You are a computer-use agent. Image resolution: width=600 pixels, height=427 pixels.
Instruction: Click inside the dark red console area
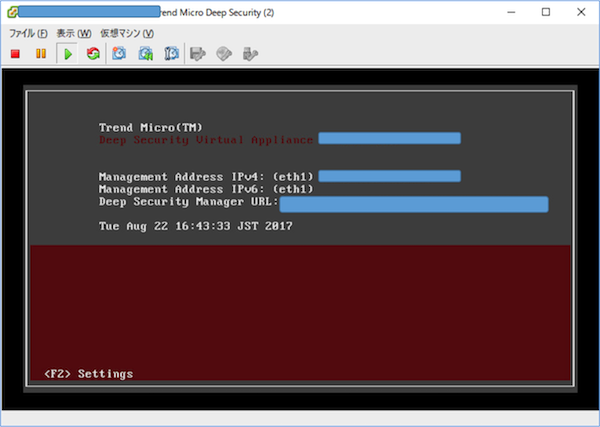[300, 306]
